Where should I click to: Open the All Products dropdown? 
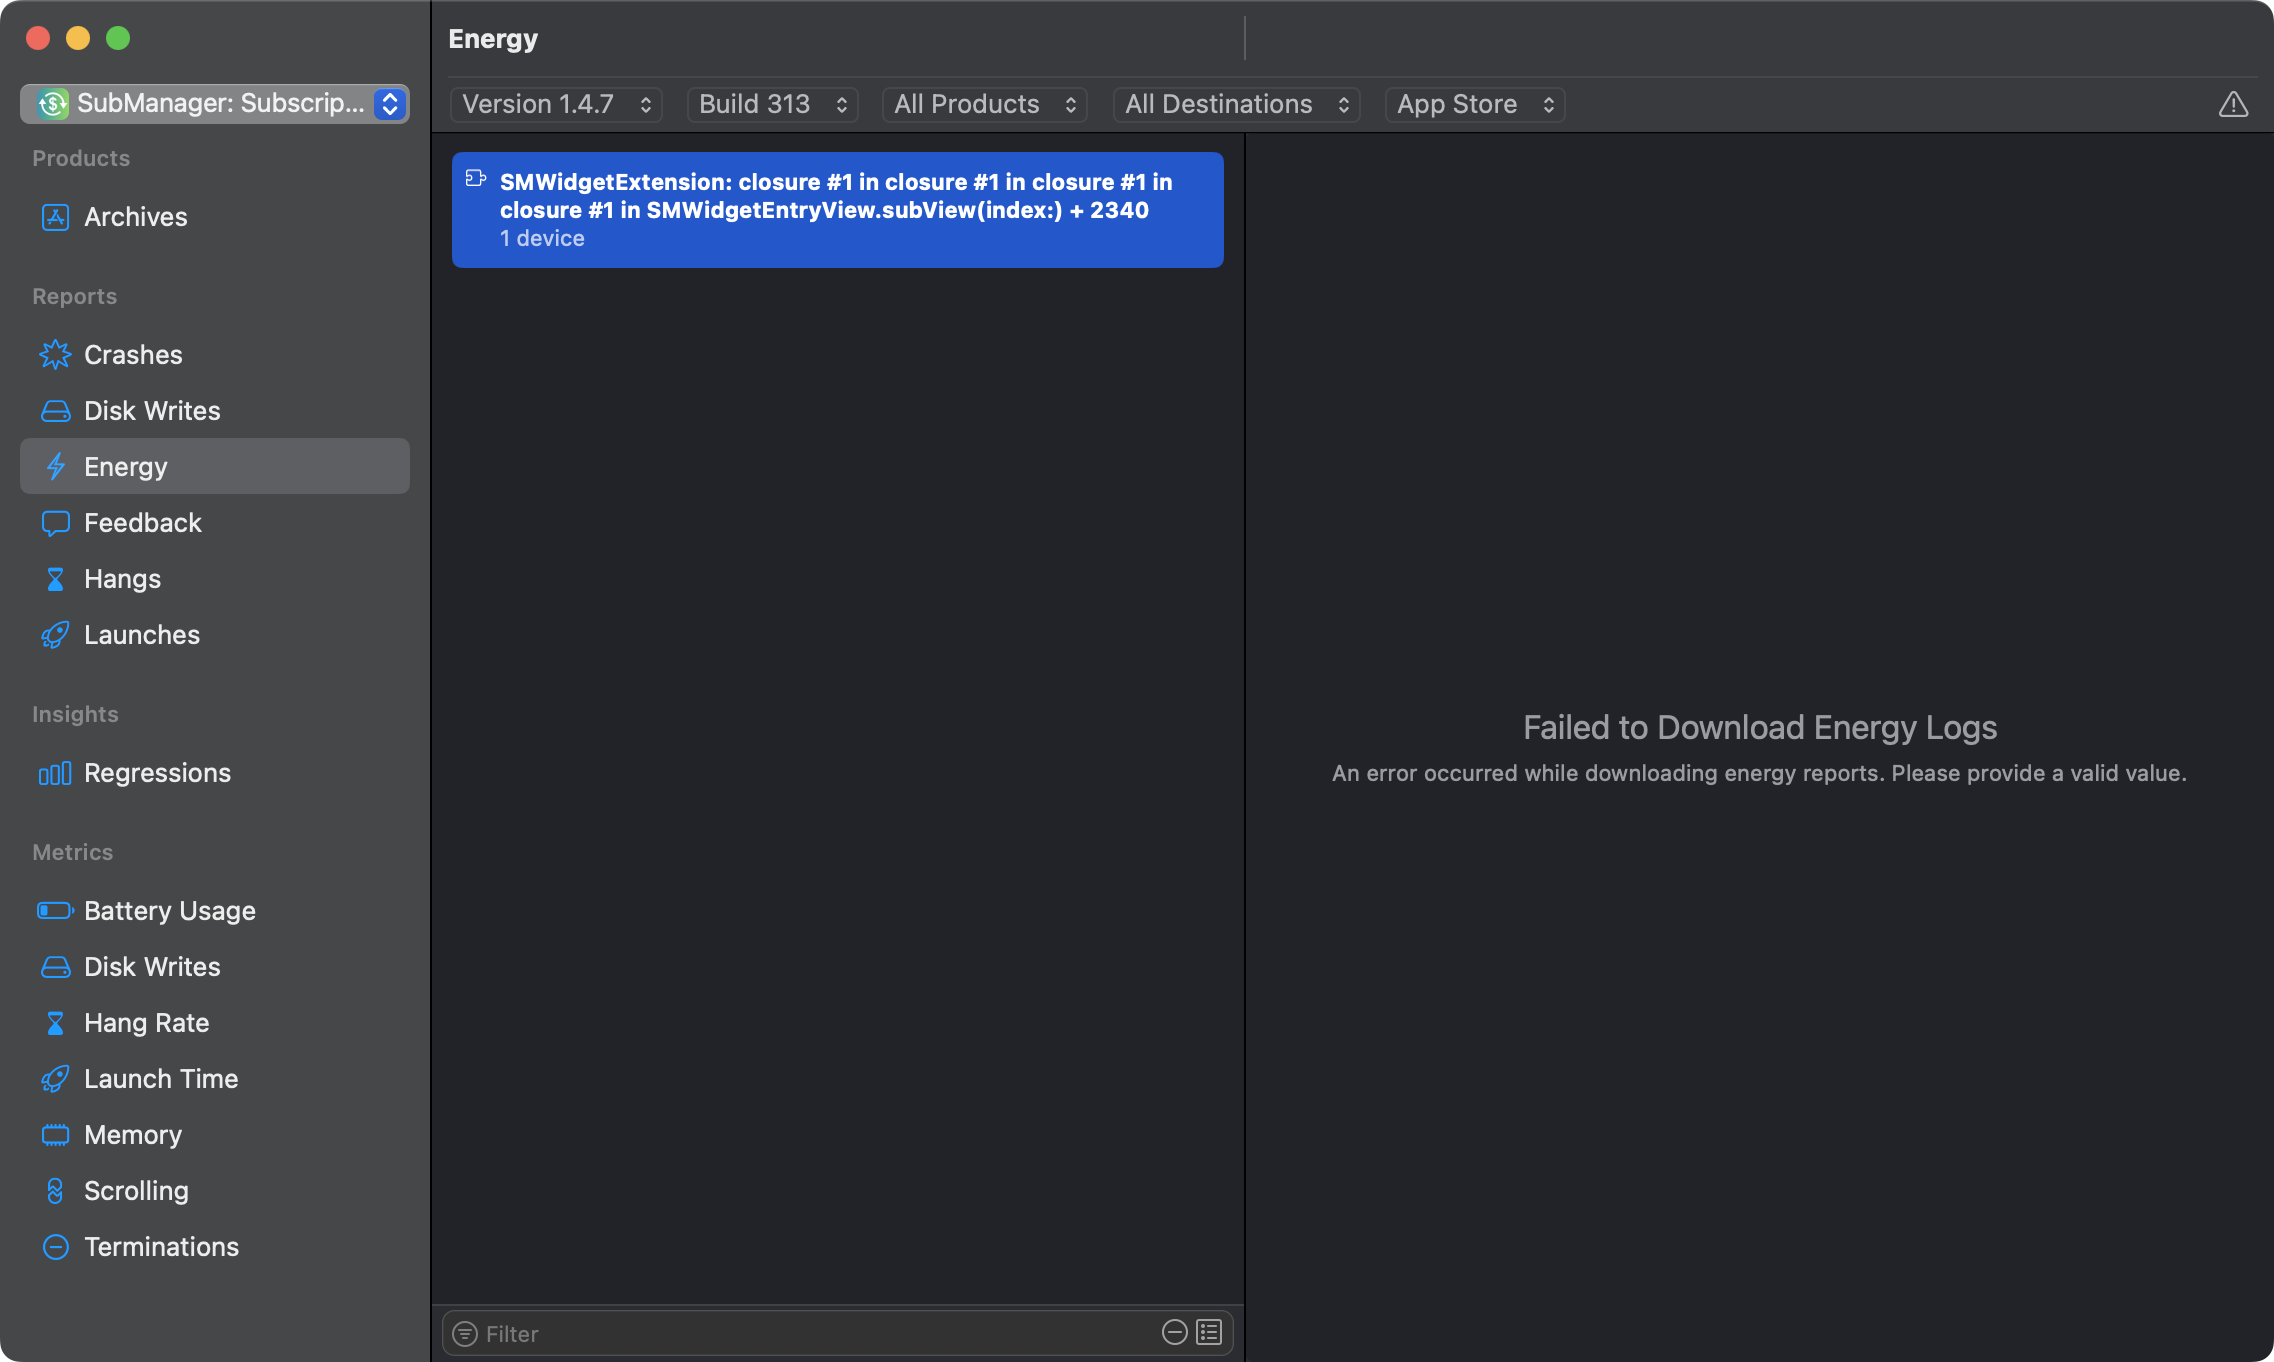point(985,104)
